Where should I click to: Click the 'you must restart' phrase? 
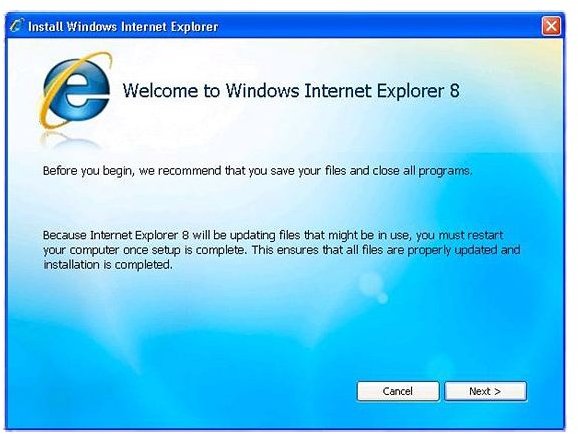point(460,235)
